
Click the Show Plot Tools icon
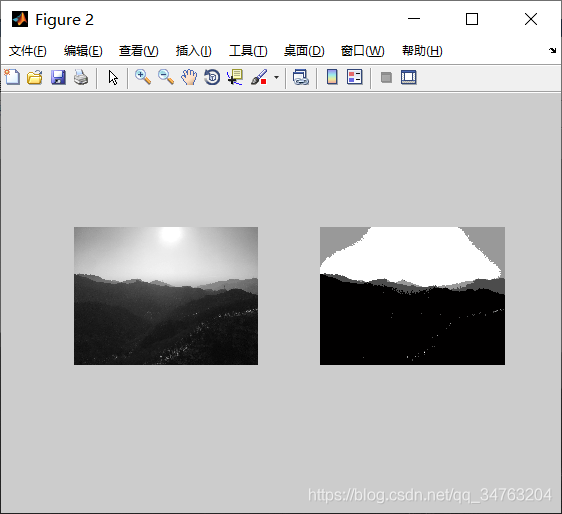pos(409,77)
